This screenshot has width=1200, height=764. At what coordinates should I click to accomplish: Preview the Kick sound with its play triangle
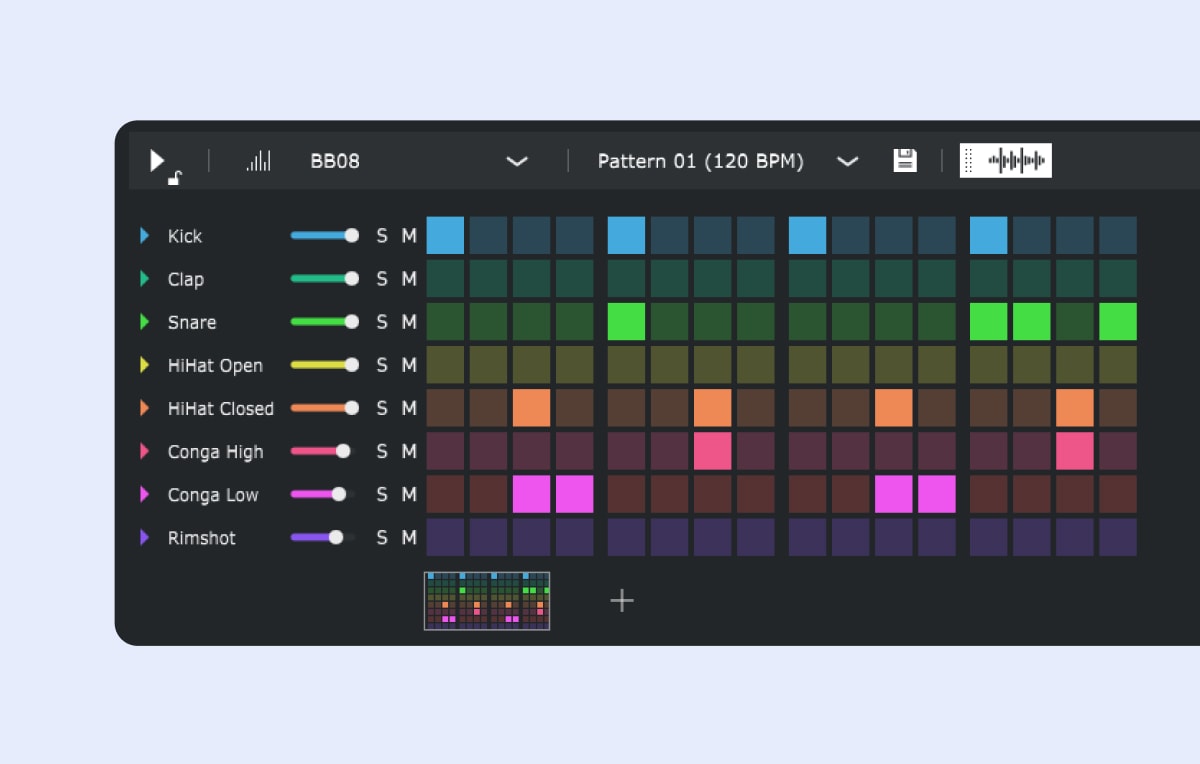pos(144,236)
